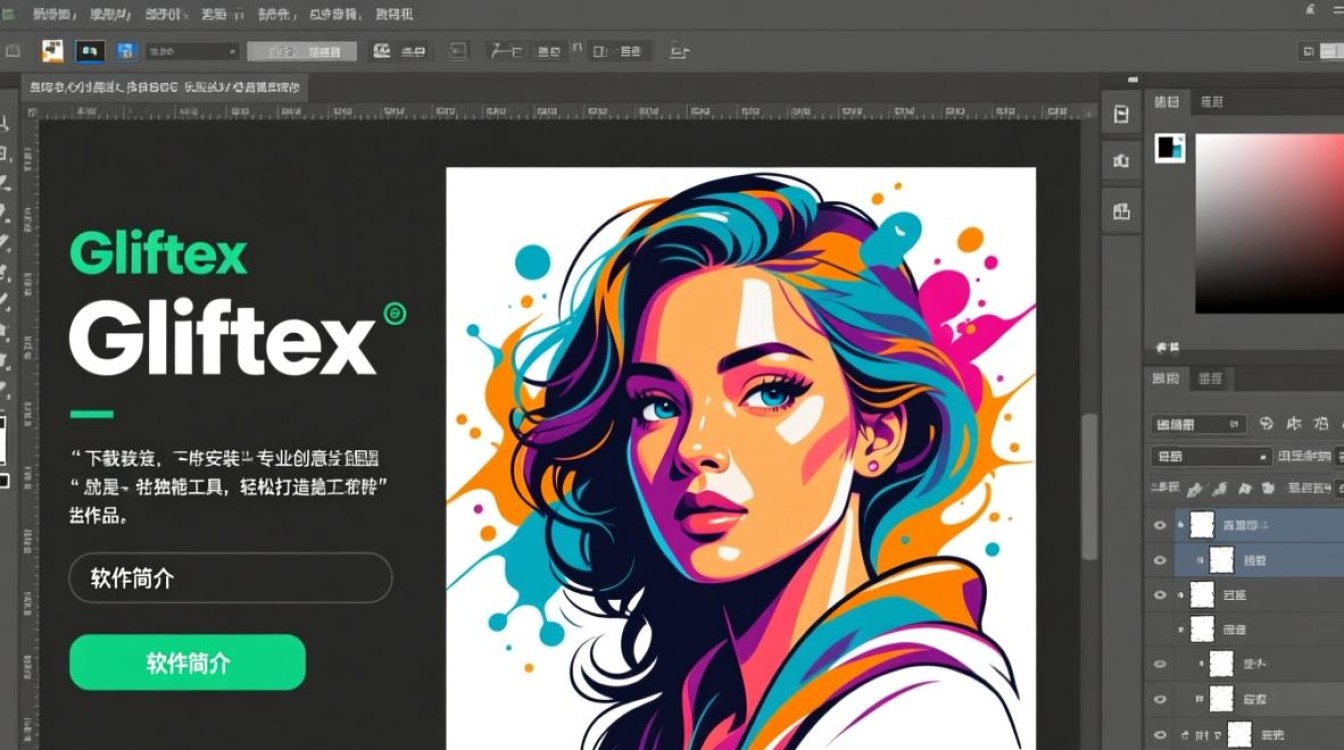Open the dropdown next to the blue icon in options bar

(192, 51)
